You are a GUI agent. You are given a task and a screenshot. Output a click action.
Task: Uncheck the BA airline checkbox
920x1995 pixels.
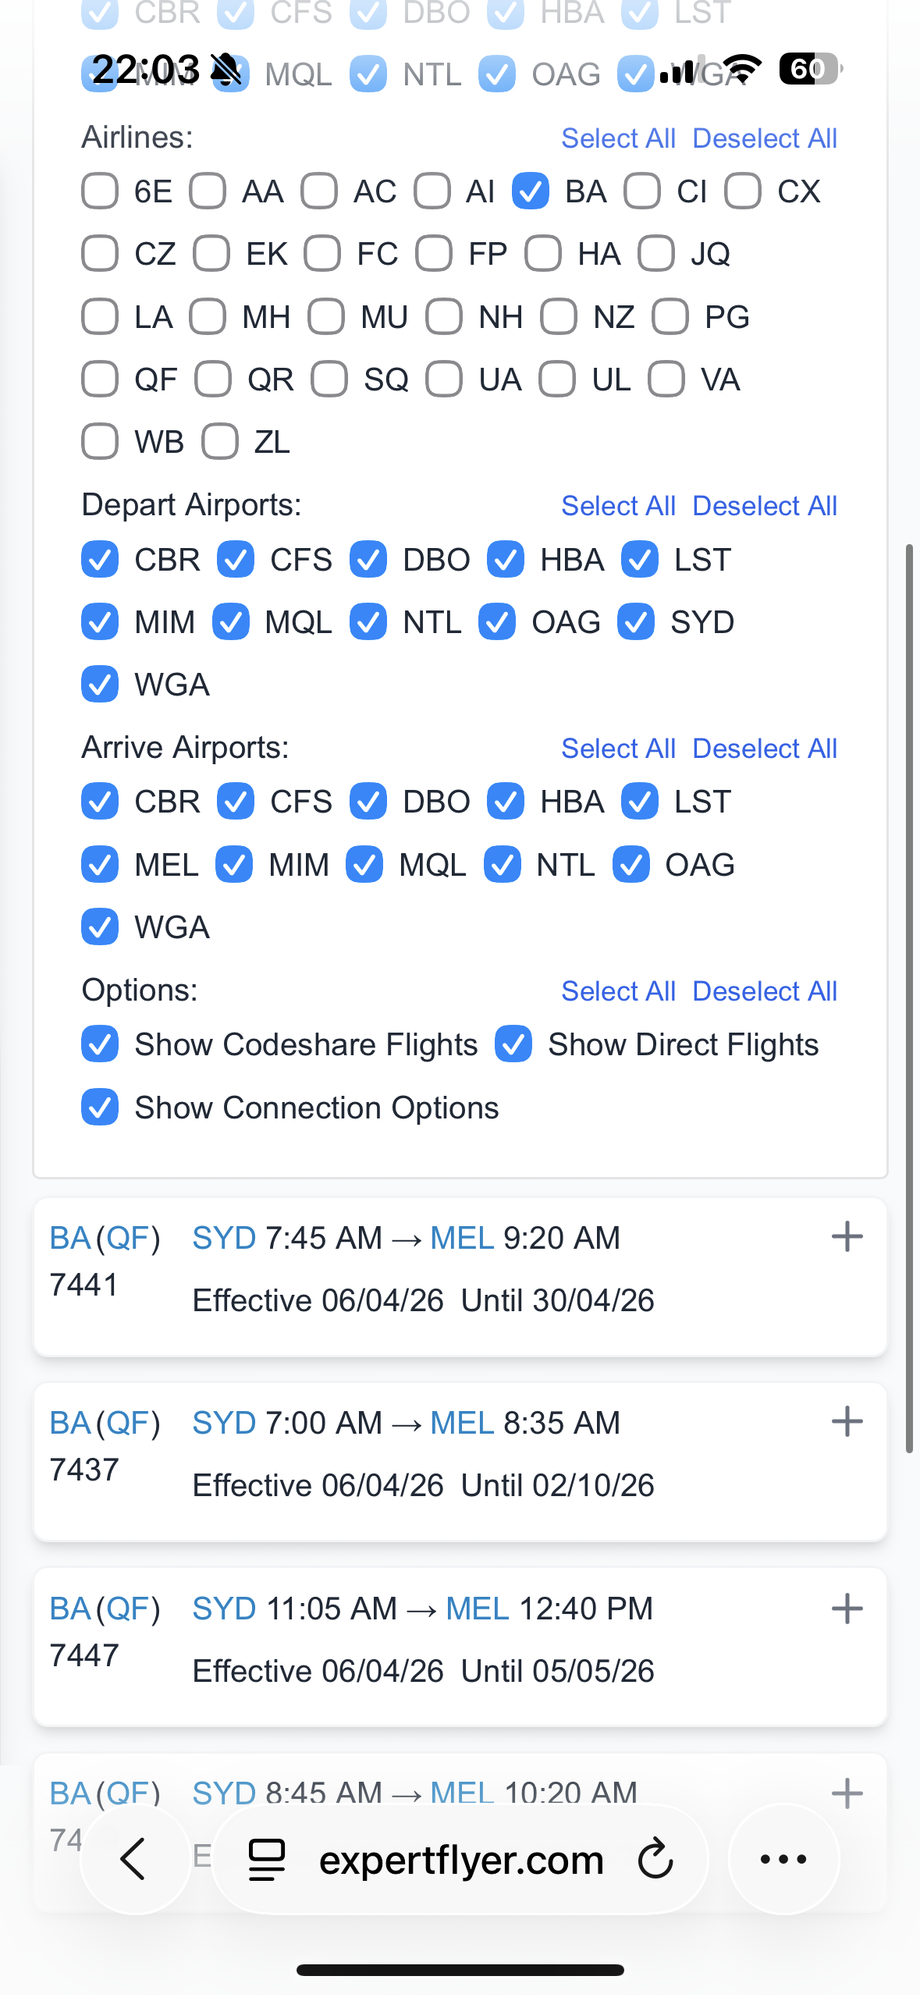coord(530,191)
